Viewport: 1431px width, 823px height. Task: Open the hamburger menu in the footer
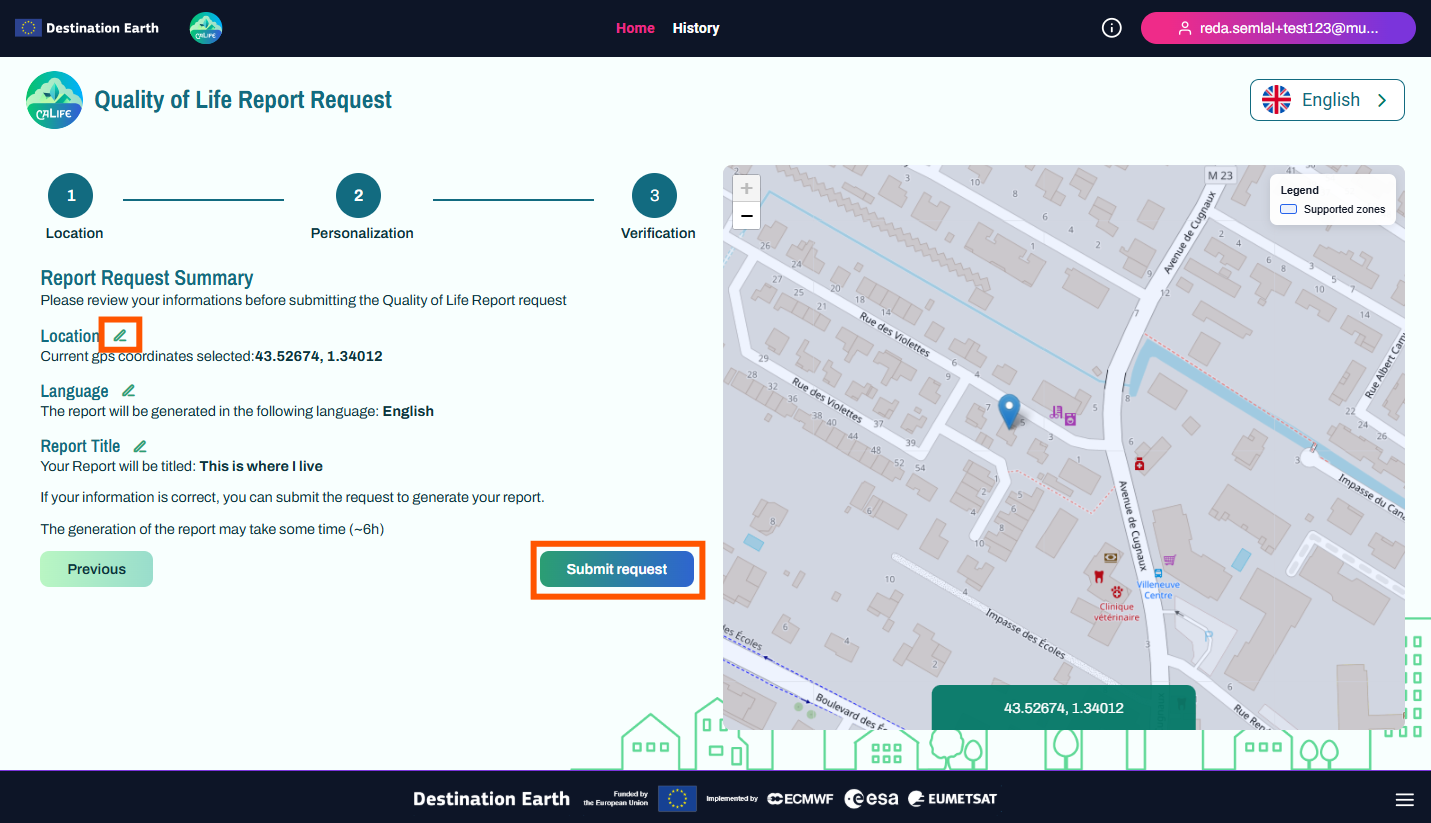coord(1404,799)
